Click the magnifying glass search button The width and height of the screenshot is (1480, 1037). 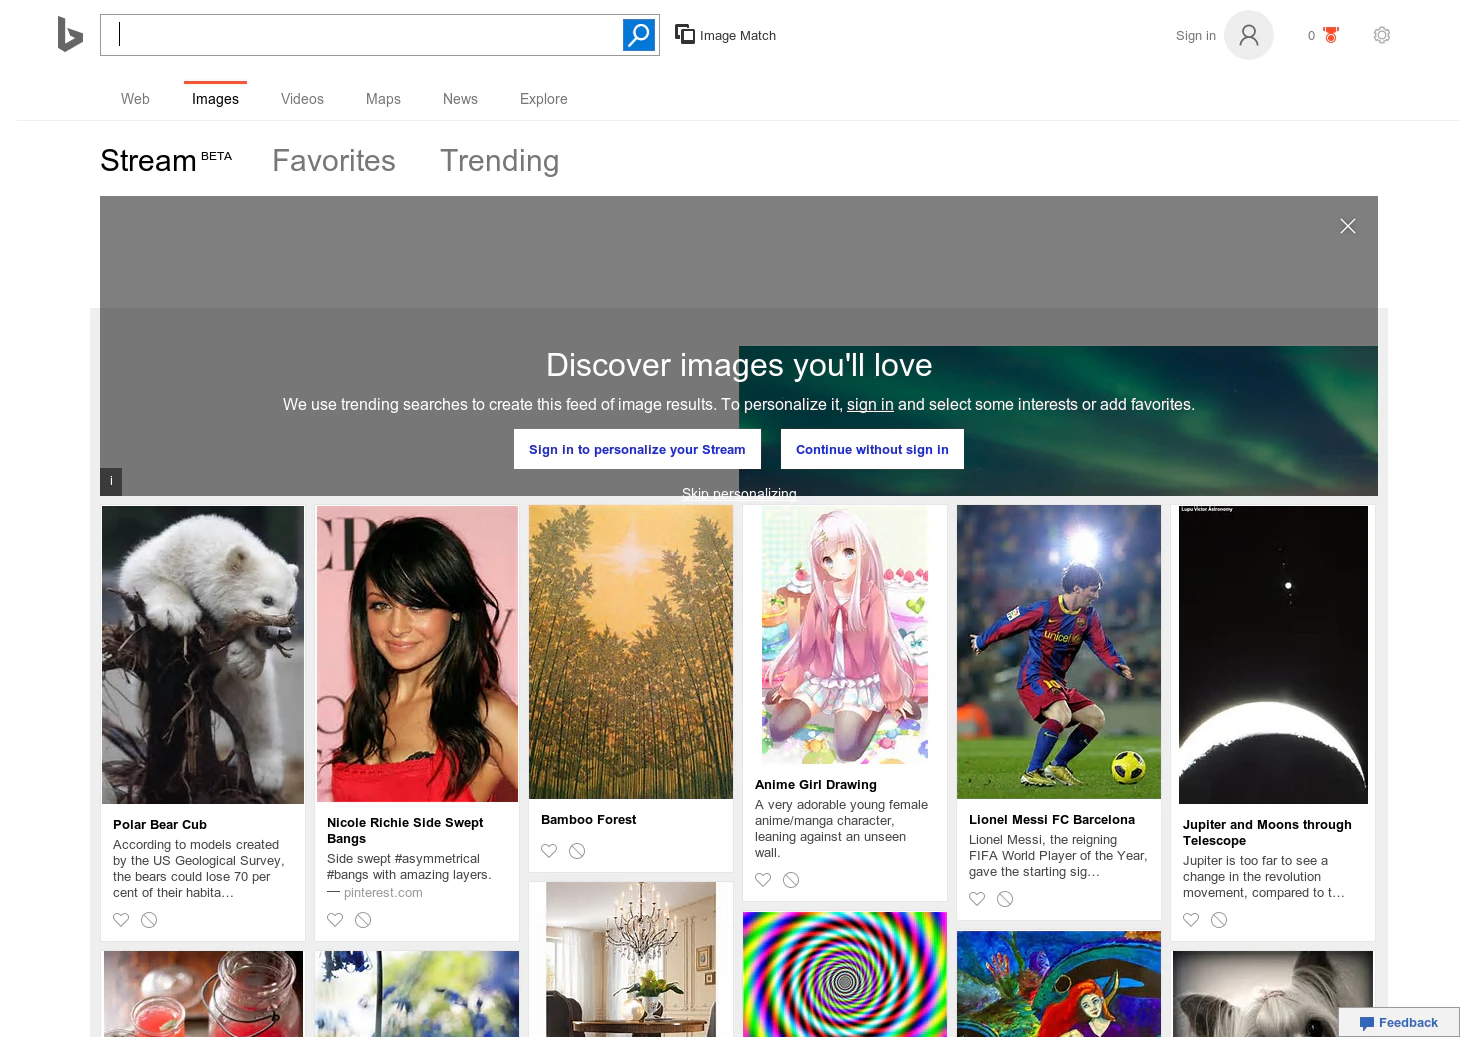[639, 35]
